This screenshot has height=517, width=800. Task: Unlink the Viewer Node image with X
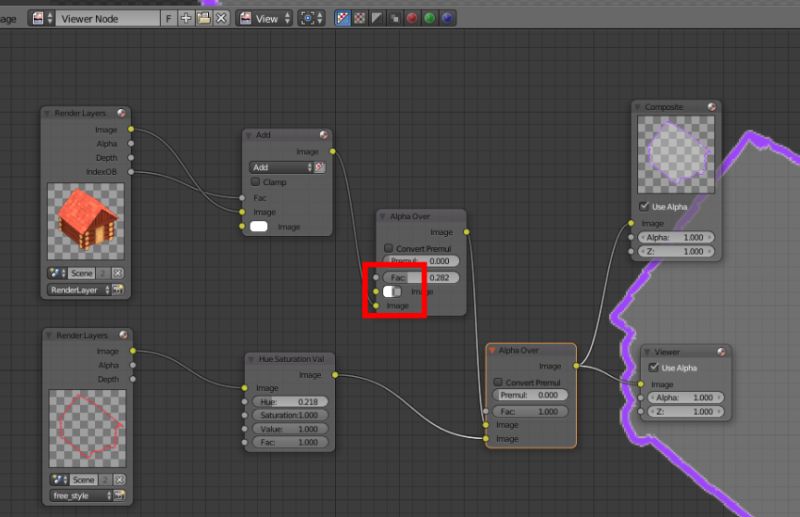click(221, 19)
